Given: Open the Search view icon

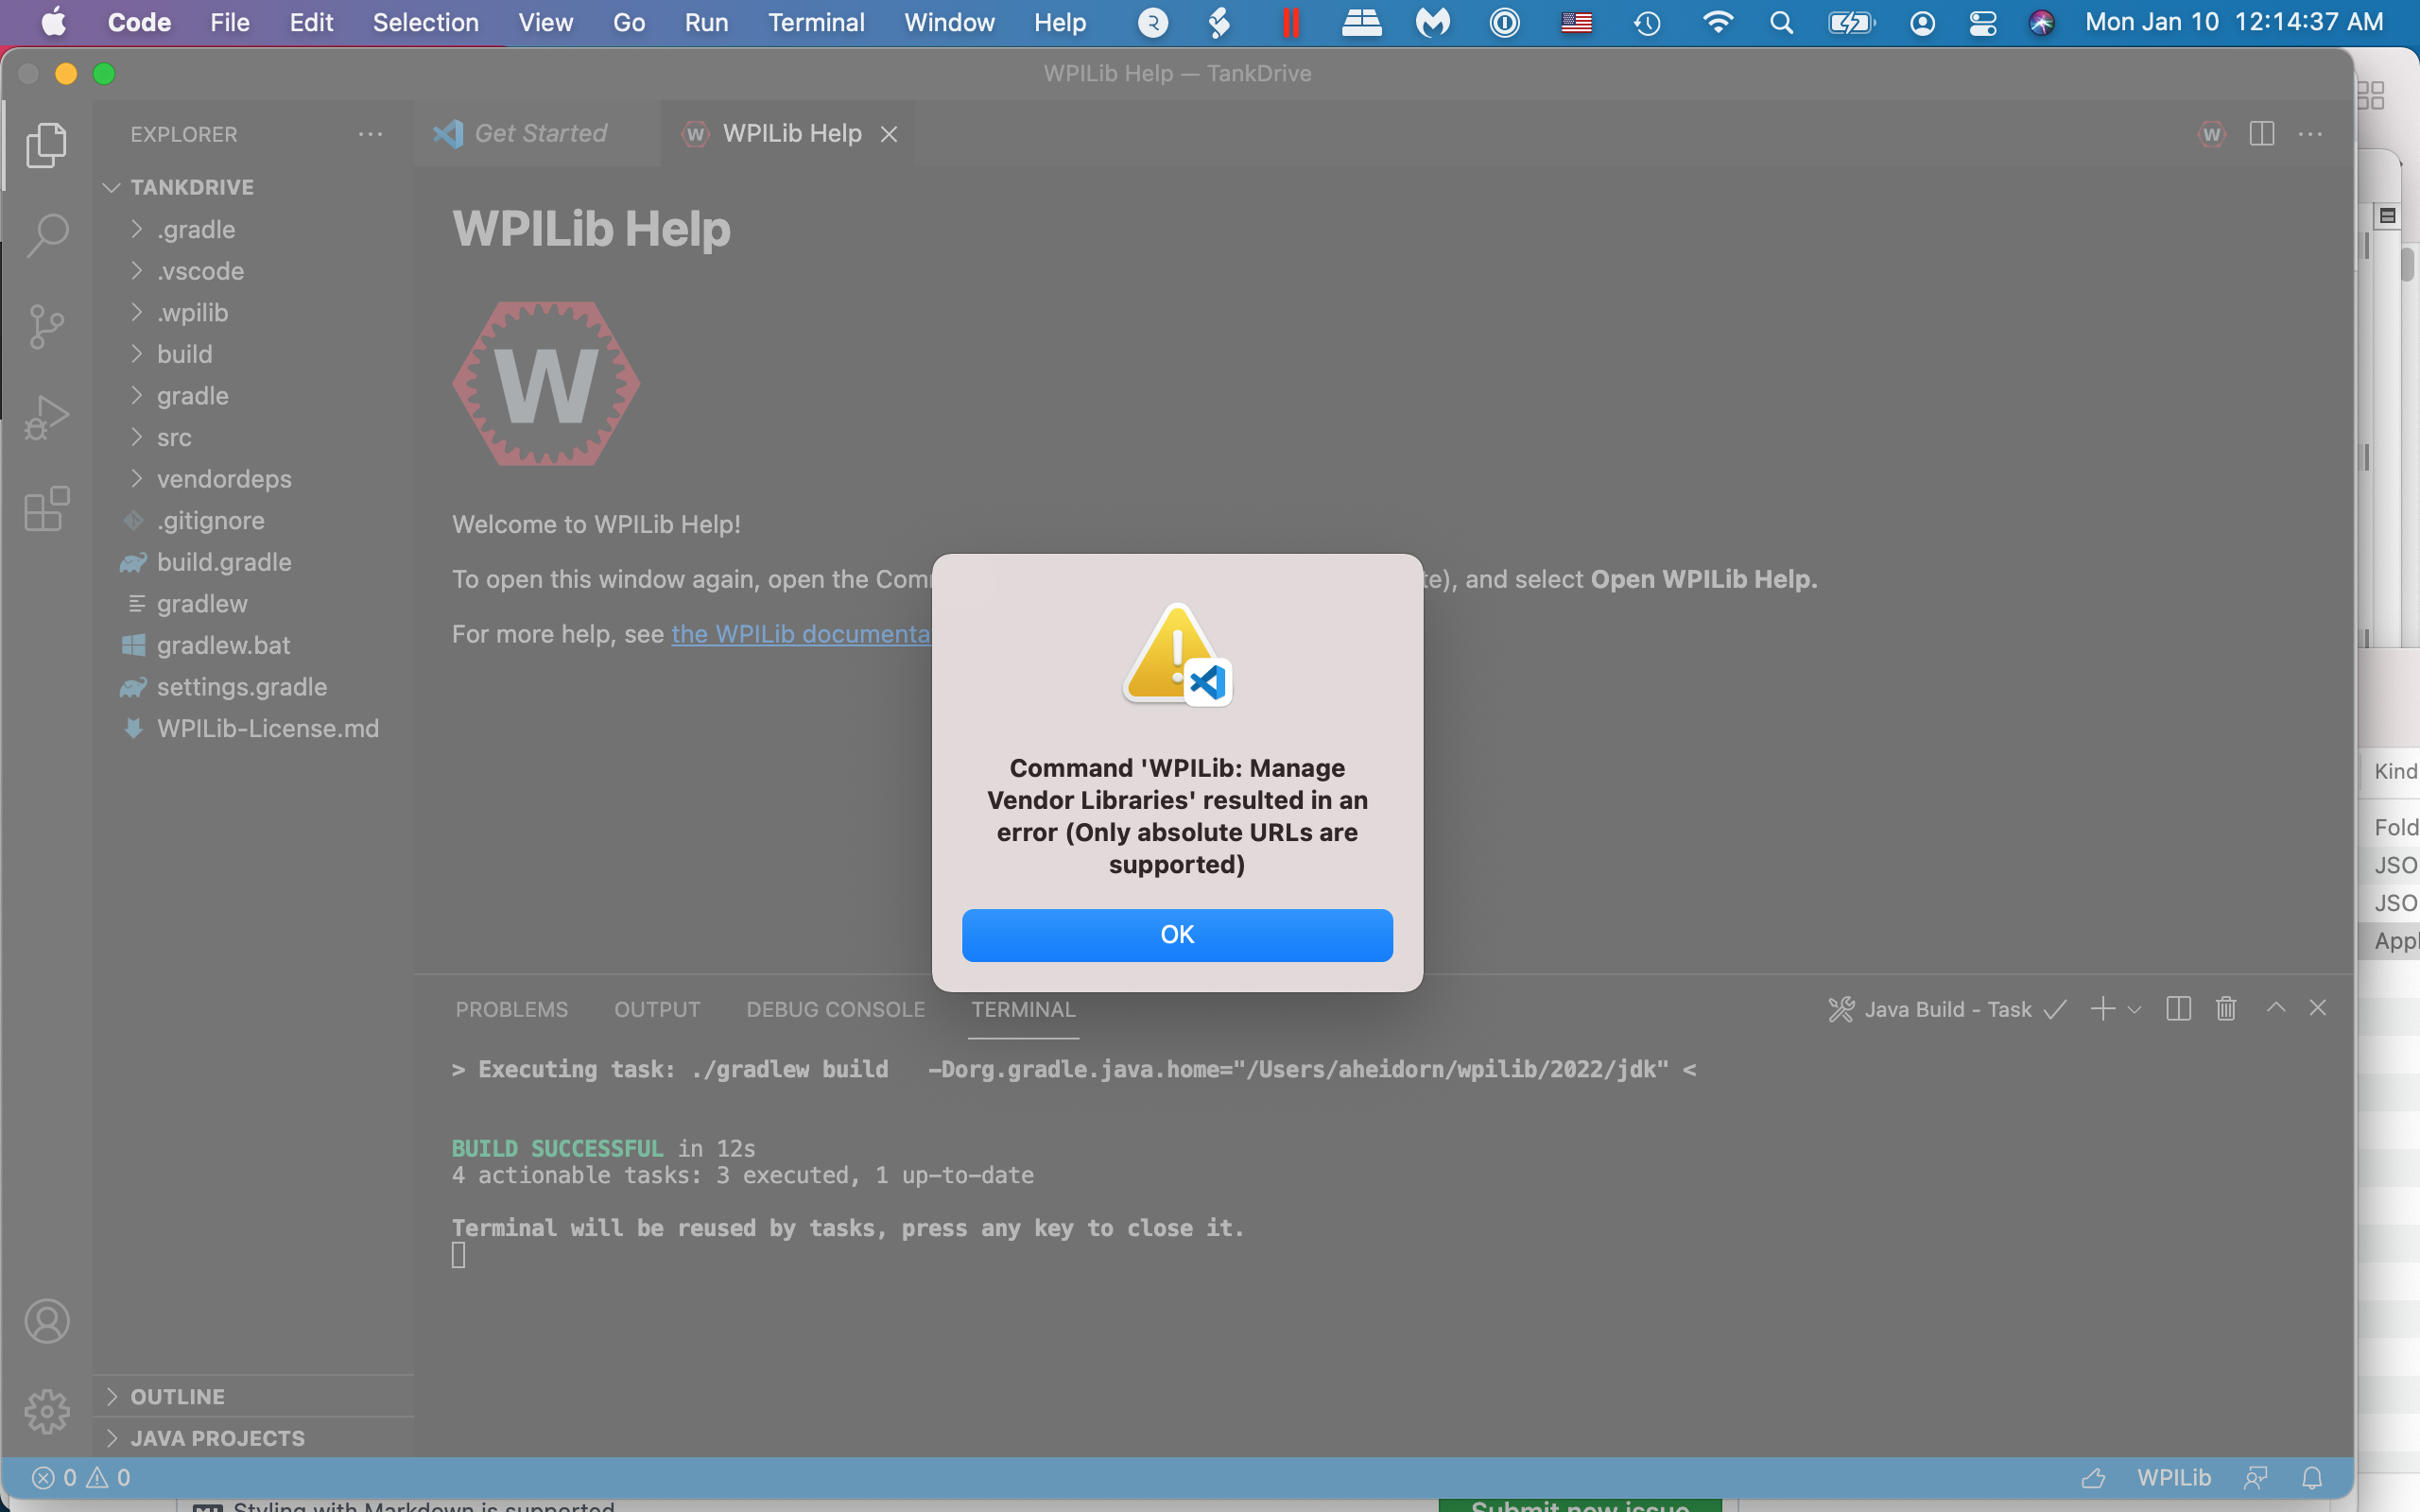Looking at the screenshot, I should coord(47,234).
